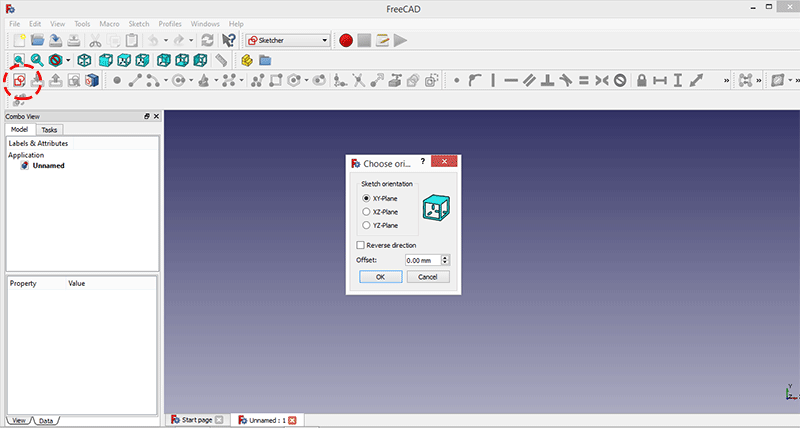The height and width of the screenshot is (428, 800).
Task: Open the Redo history dropdown arrow
Action: click(x=191, y=40)
